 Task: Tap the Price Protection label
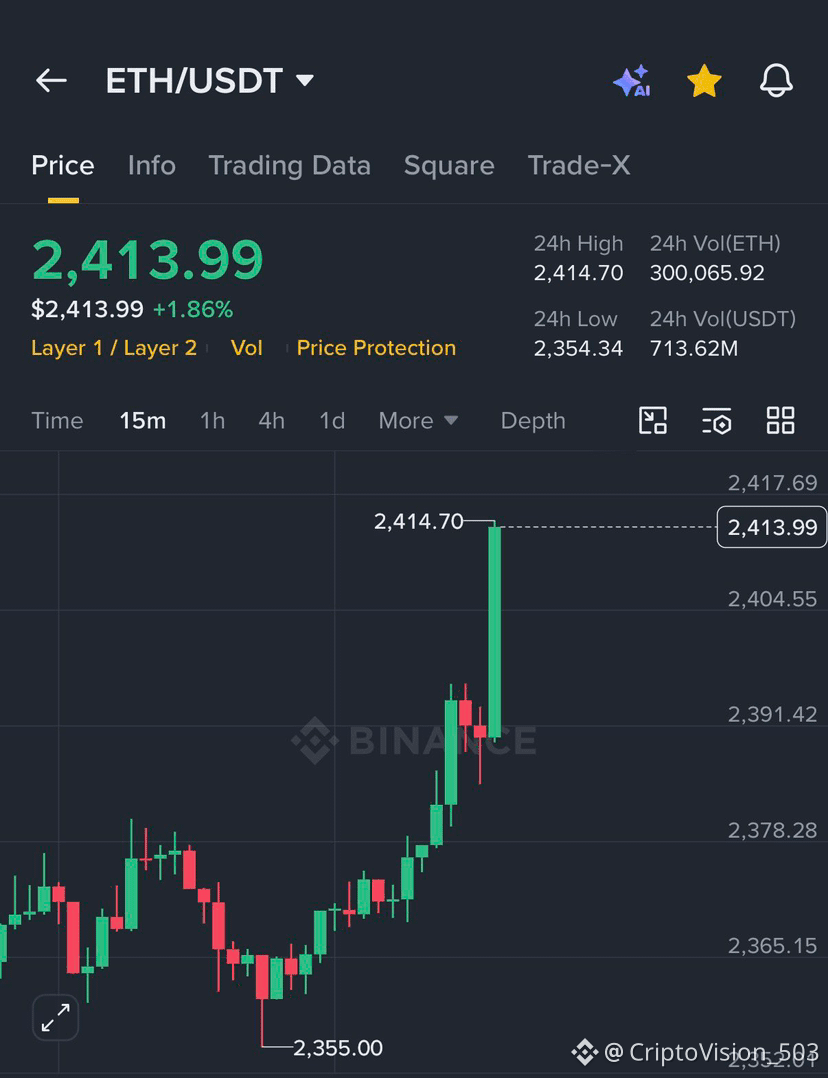[376, 348]
